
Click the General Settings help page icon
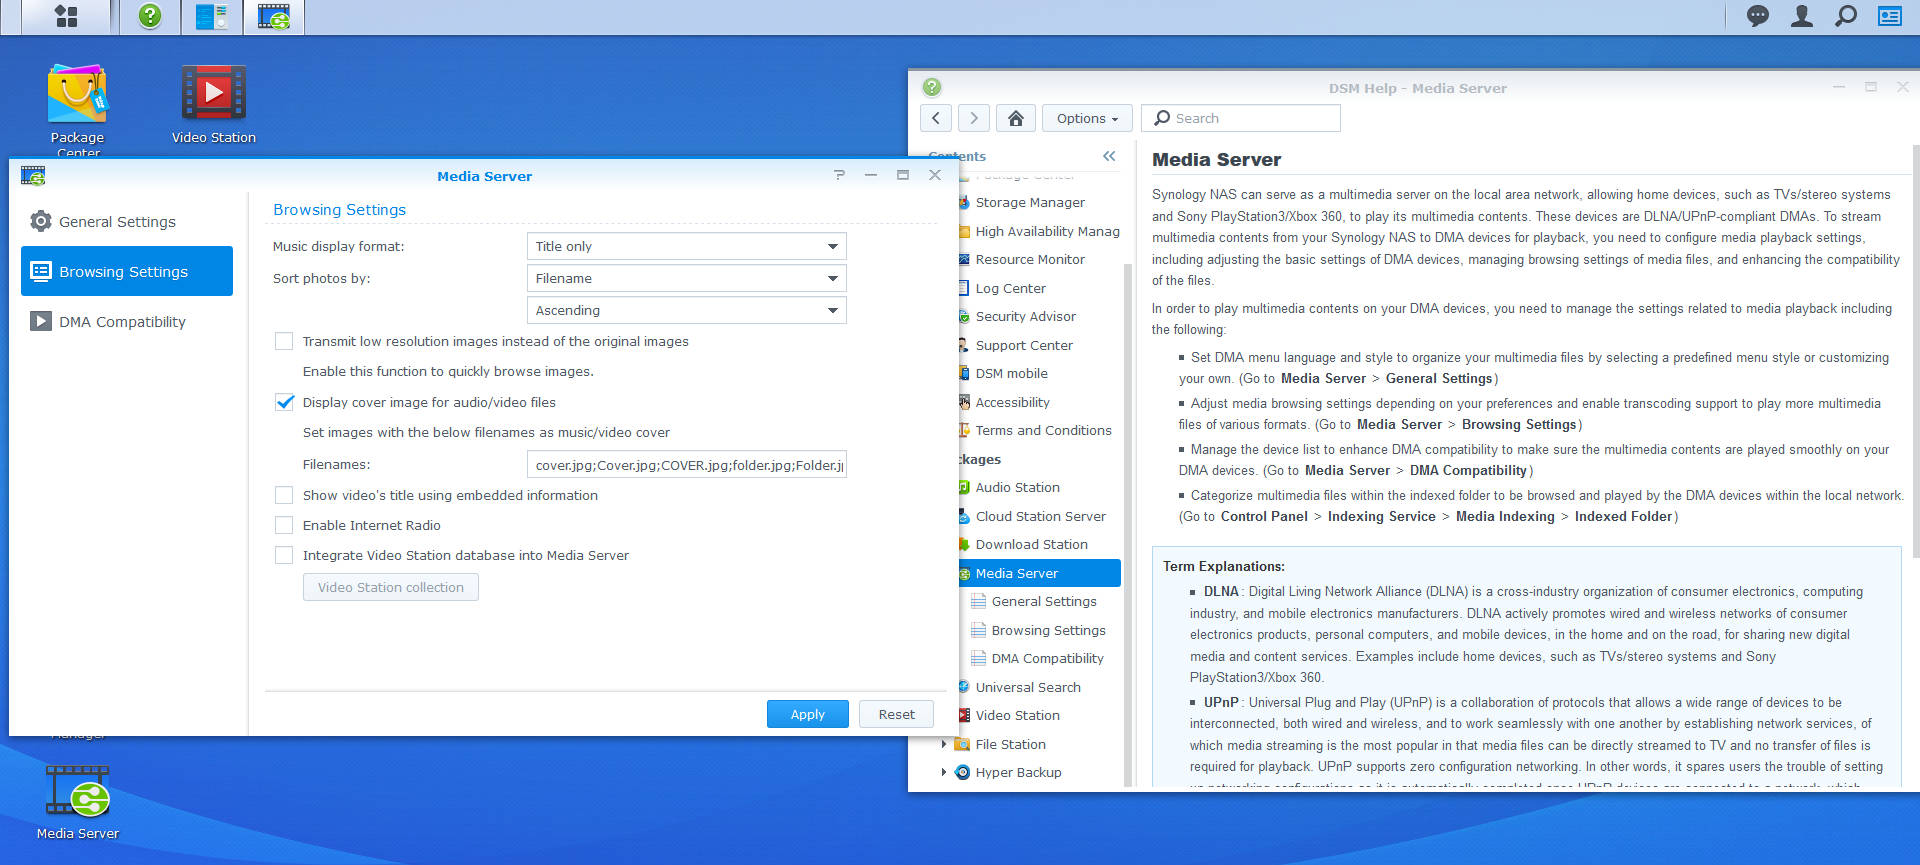point(979,601)
